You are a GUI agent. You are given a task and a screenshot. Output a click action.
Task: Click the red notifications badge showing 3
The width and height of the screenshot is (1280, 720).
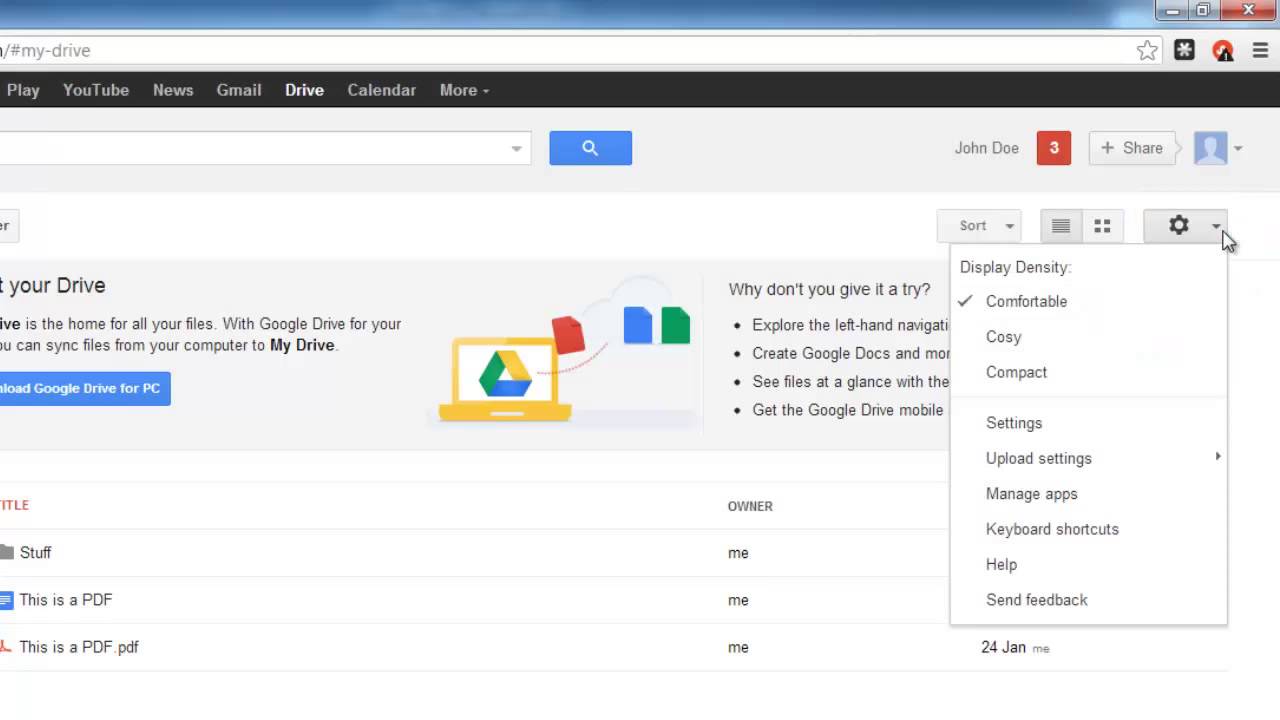[1054, 148]
